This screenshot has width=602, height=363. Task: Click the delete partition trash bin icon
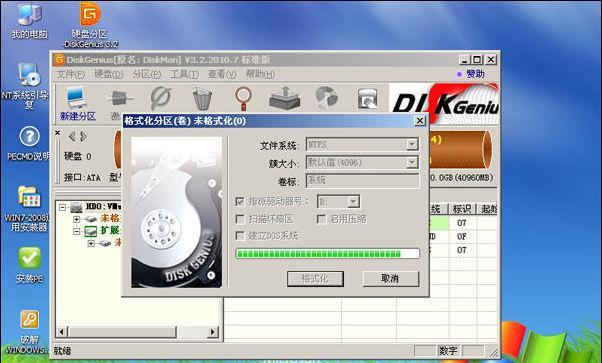click(x=202, y=98)
